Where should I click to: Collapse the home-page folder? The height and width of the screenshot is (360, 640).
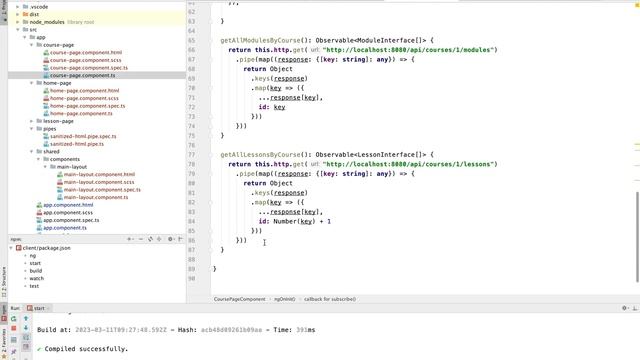click(31, 83)
